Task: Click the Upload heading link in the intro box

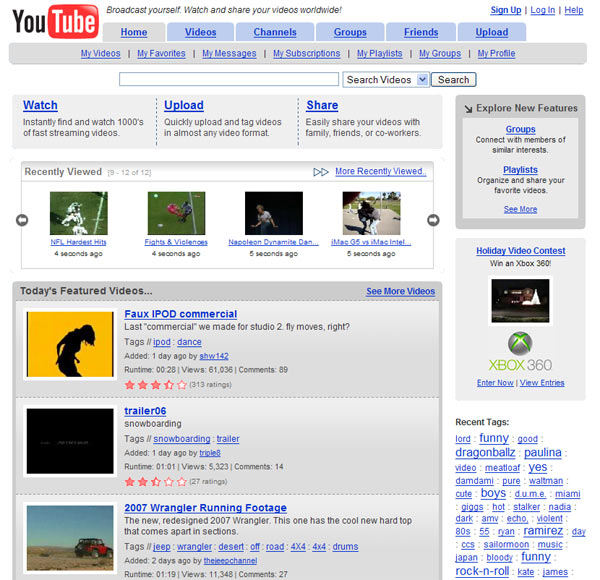Action: [x=184, y=105]
